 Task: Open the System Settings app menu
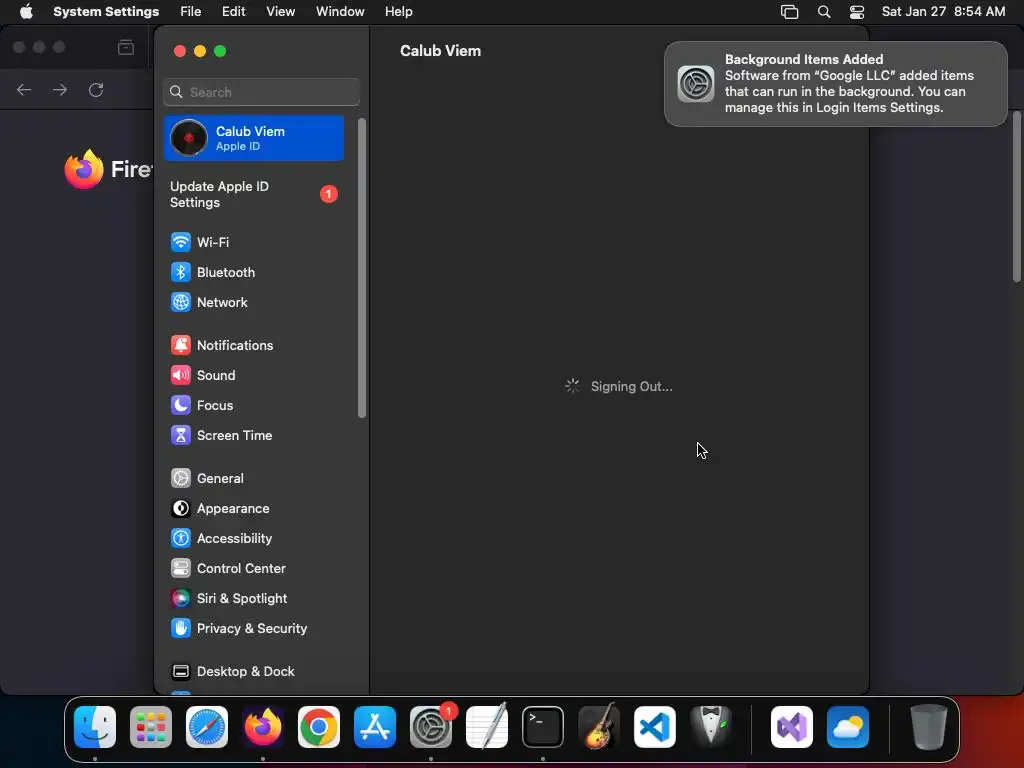[x=106, y=12]
